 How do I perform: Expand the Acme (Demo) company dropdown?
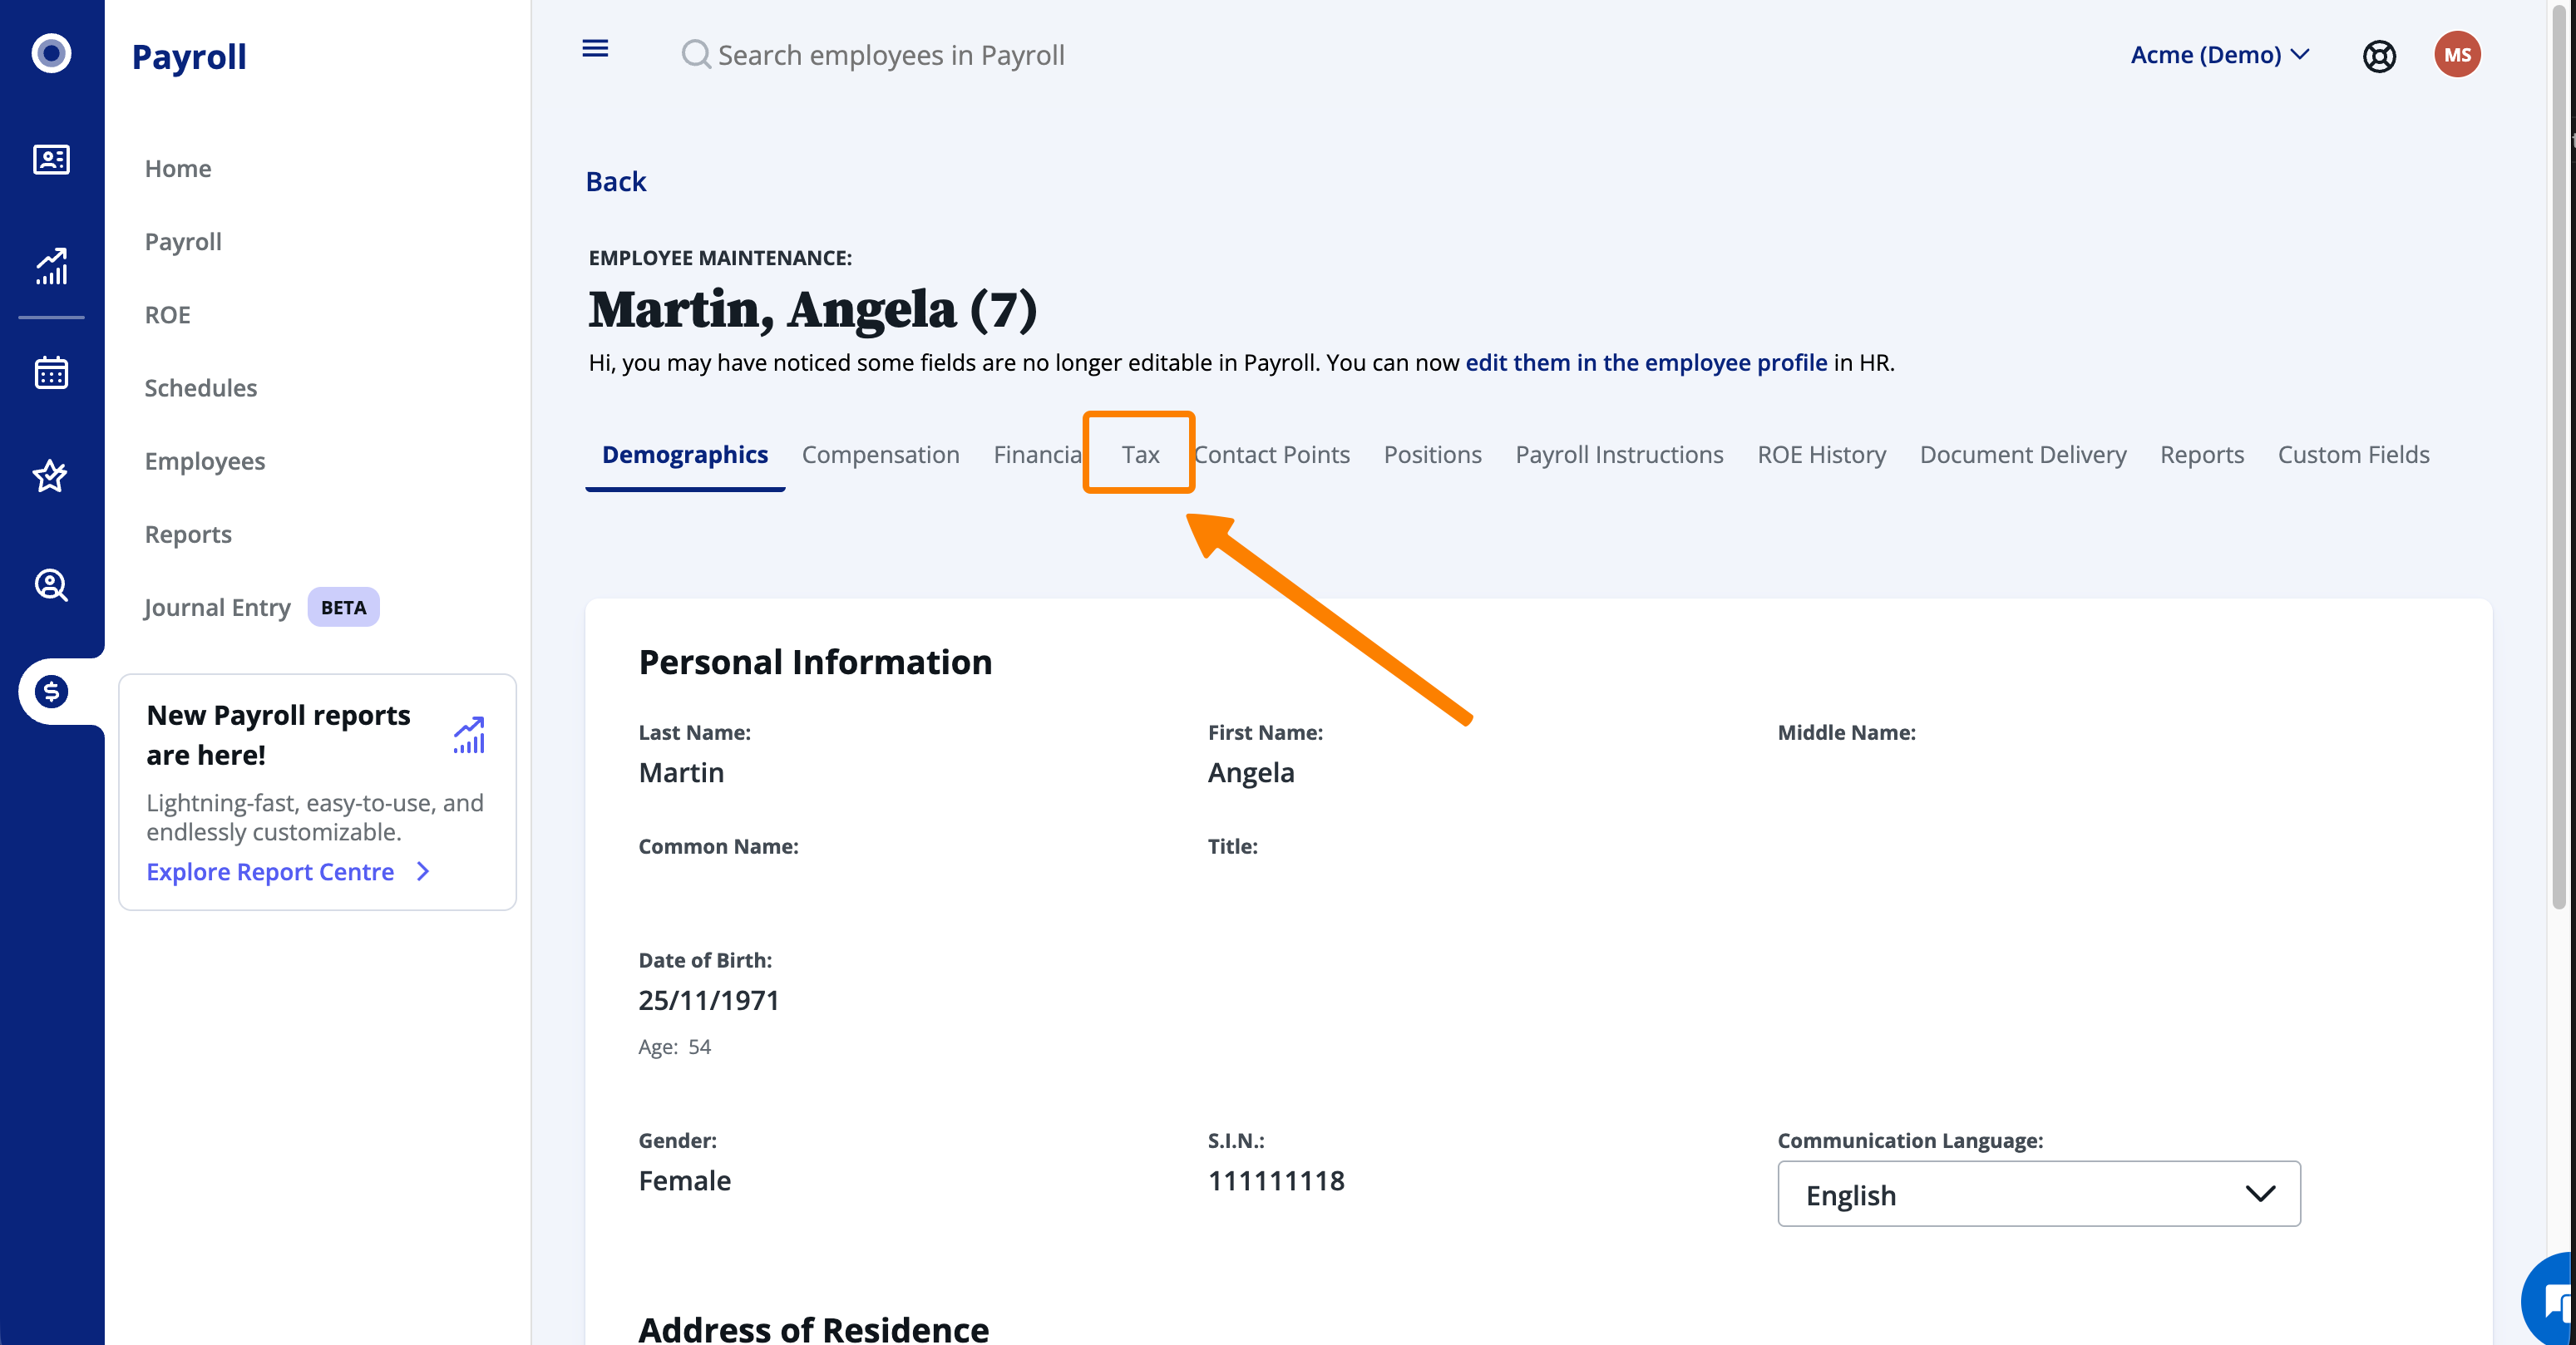point(2219,55)
